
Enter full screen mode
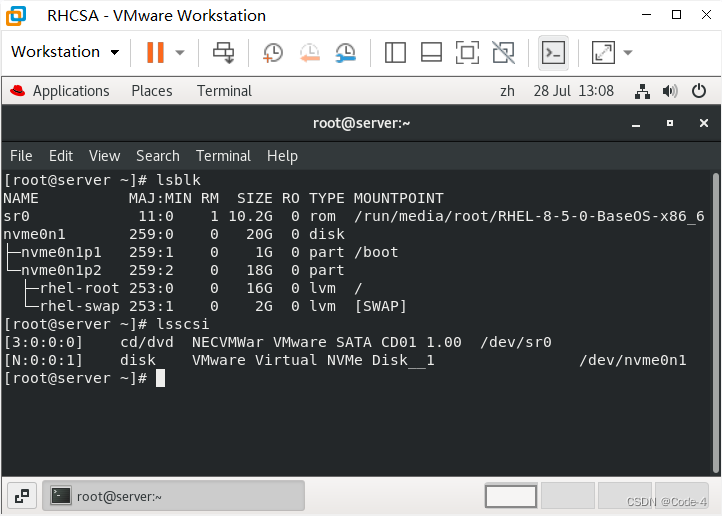[467, 52]
